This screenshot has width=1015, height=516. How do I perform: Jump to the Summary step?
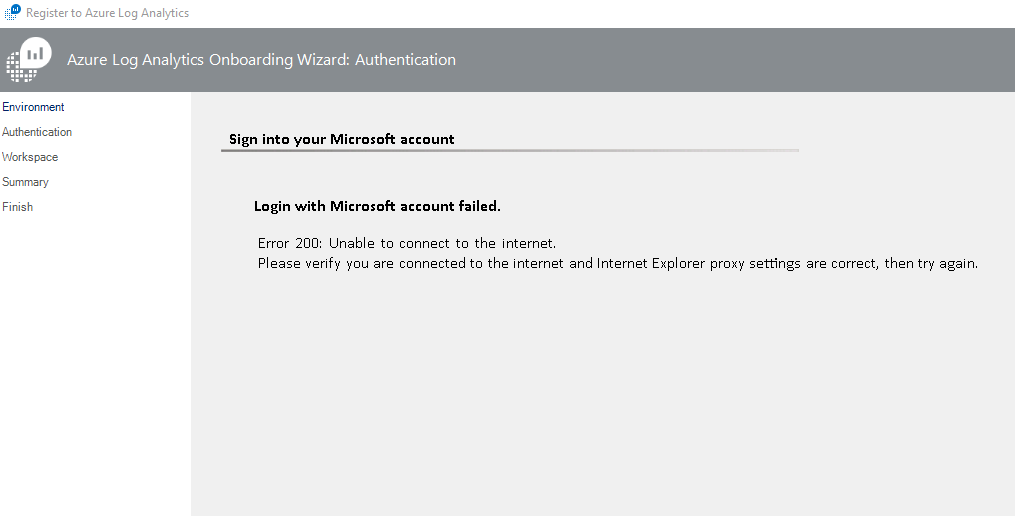click(x=25, y=182)
